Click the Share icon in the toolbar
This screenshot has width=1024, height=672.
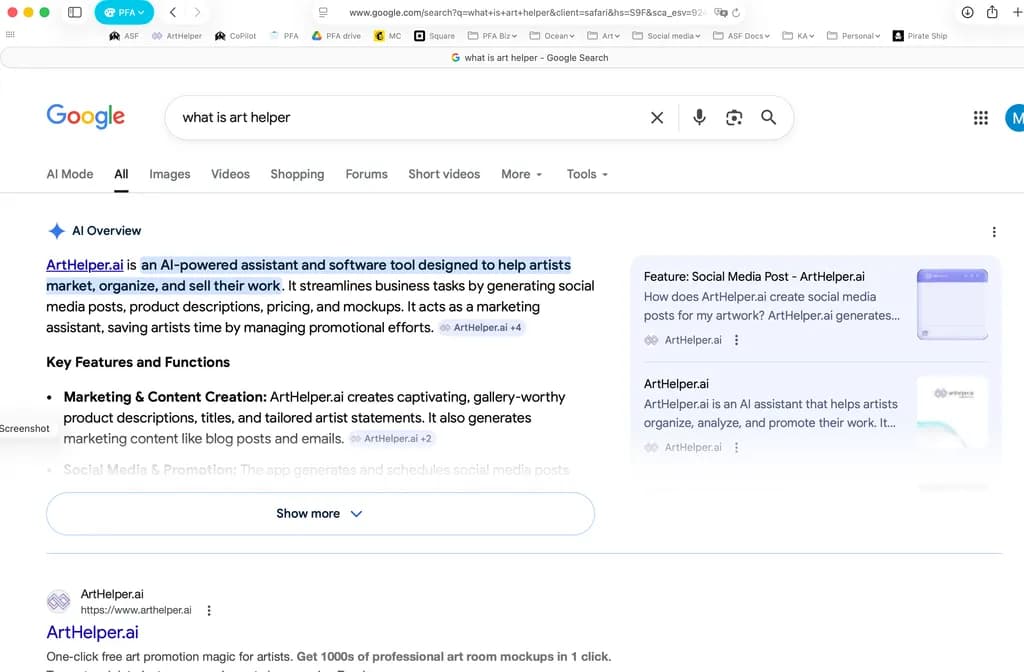992,12
